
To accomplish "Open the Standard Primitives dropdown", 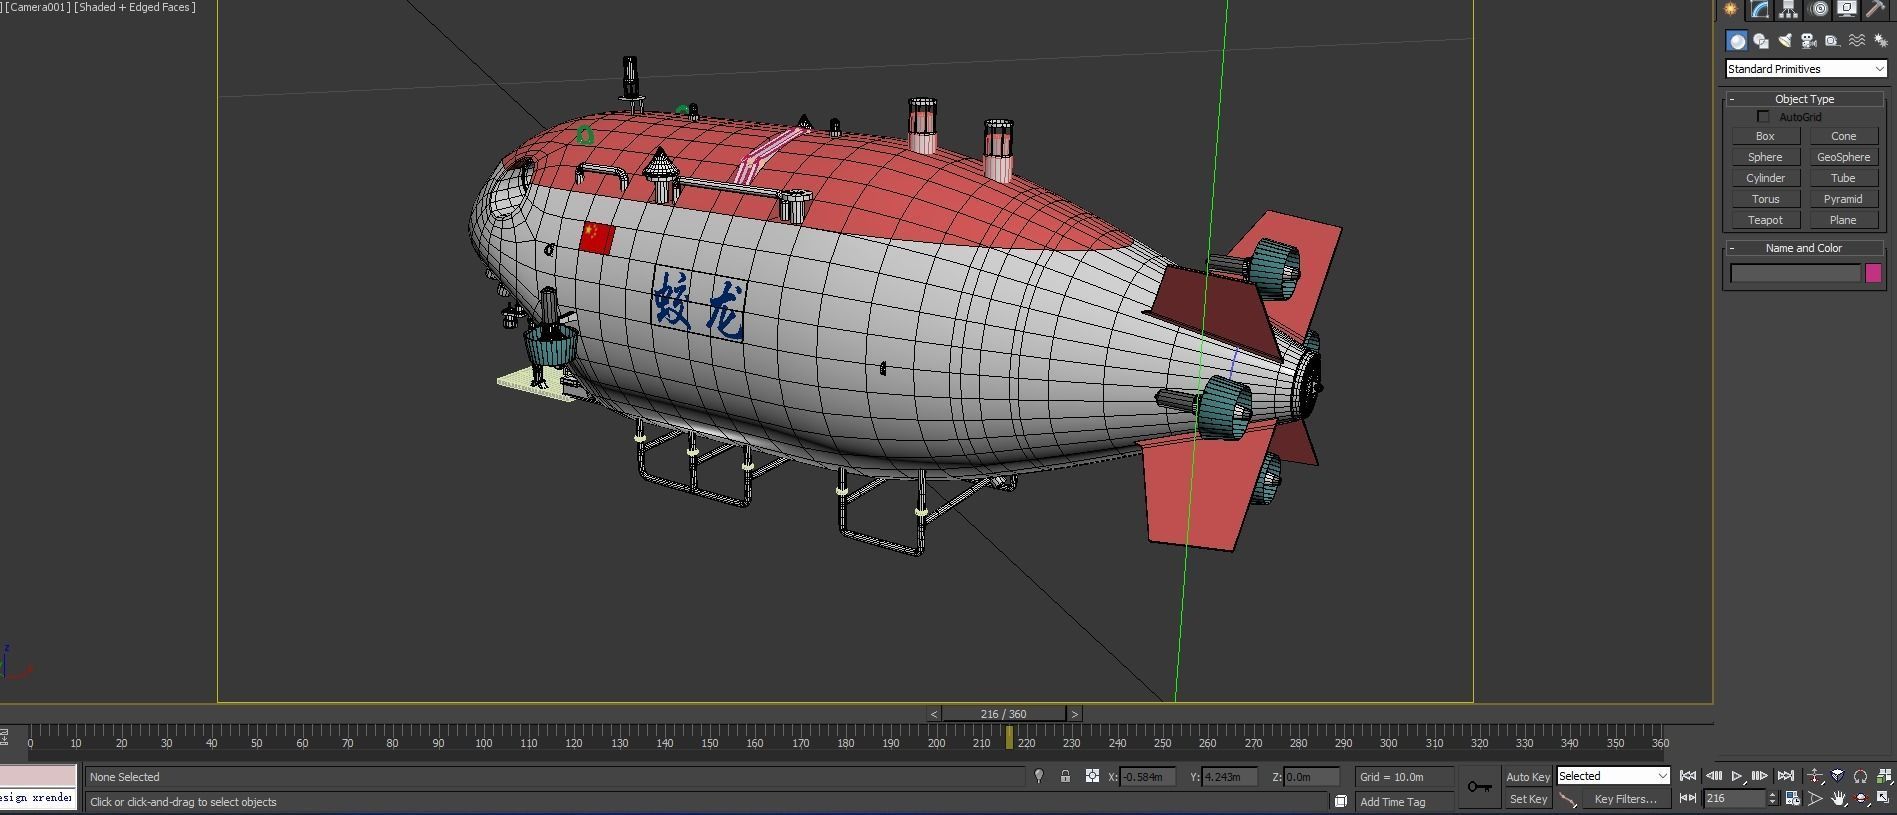I will click(1806, 69).
